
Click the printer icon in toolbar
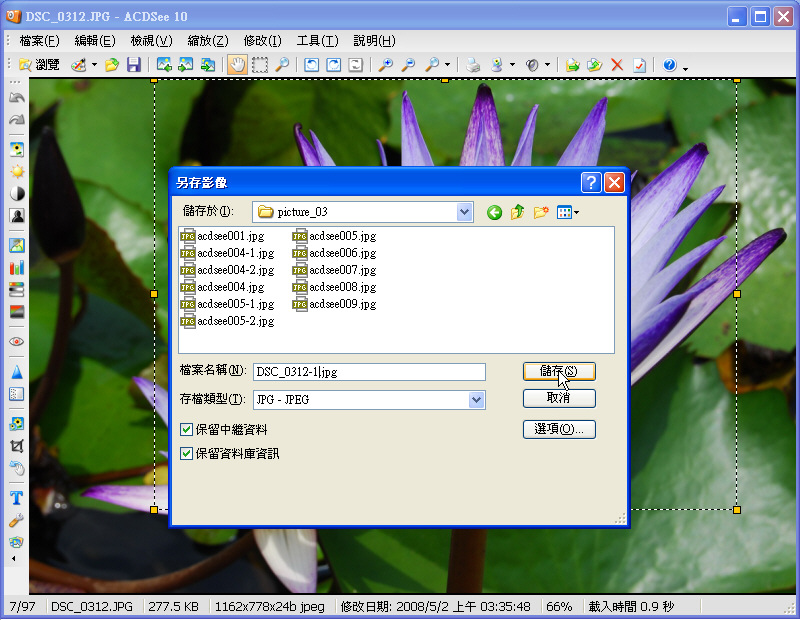tap(473, 65)
